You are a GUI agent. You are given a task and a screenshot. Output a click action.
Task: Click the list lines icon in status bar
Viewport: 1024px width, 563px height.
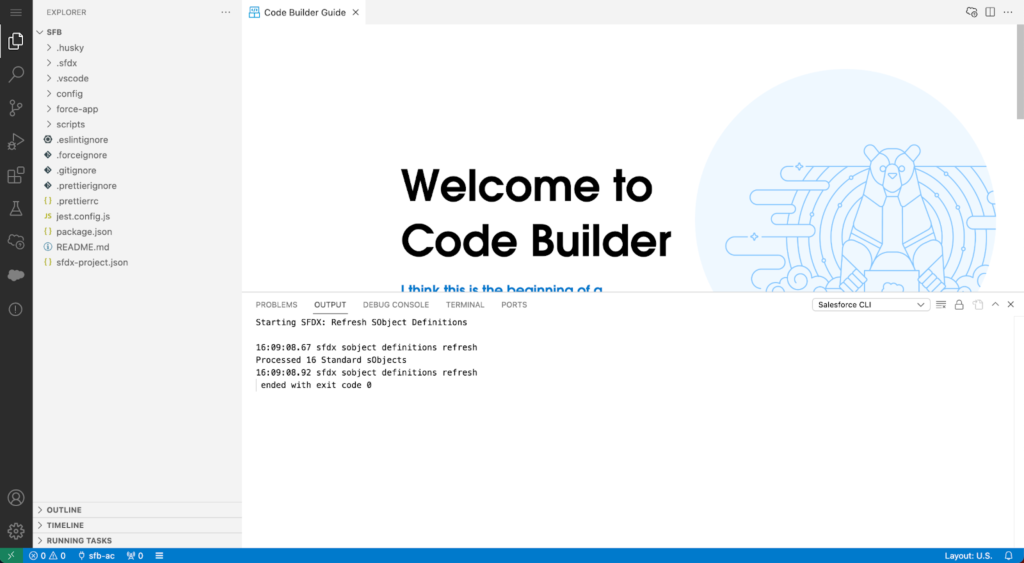tap(159, 556)
